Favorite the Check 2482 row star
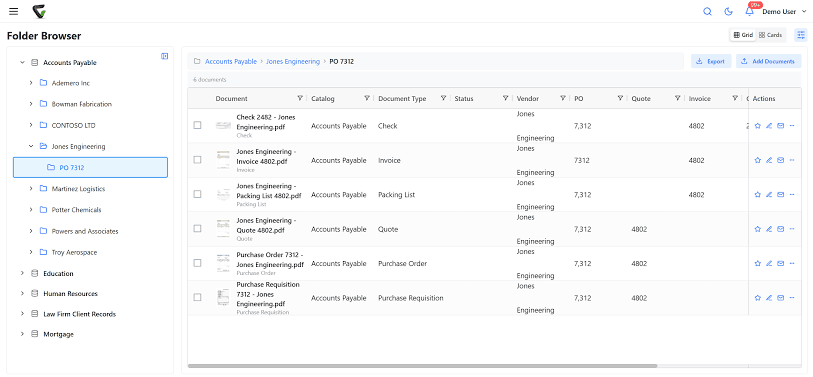The height and width of the screenshot is (377, 813). [x=758, y=125]
